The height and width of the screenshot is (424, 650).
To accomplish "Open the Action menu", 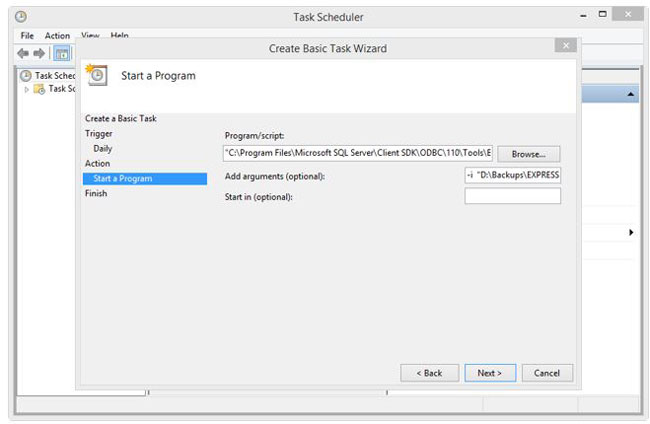I will pyautogui.click(x=57, y=36).
